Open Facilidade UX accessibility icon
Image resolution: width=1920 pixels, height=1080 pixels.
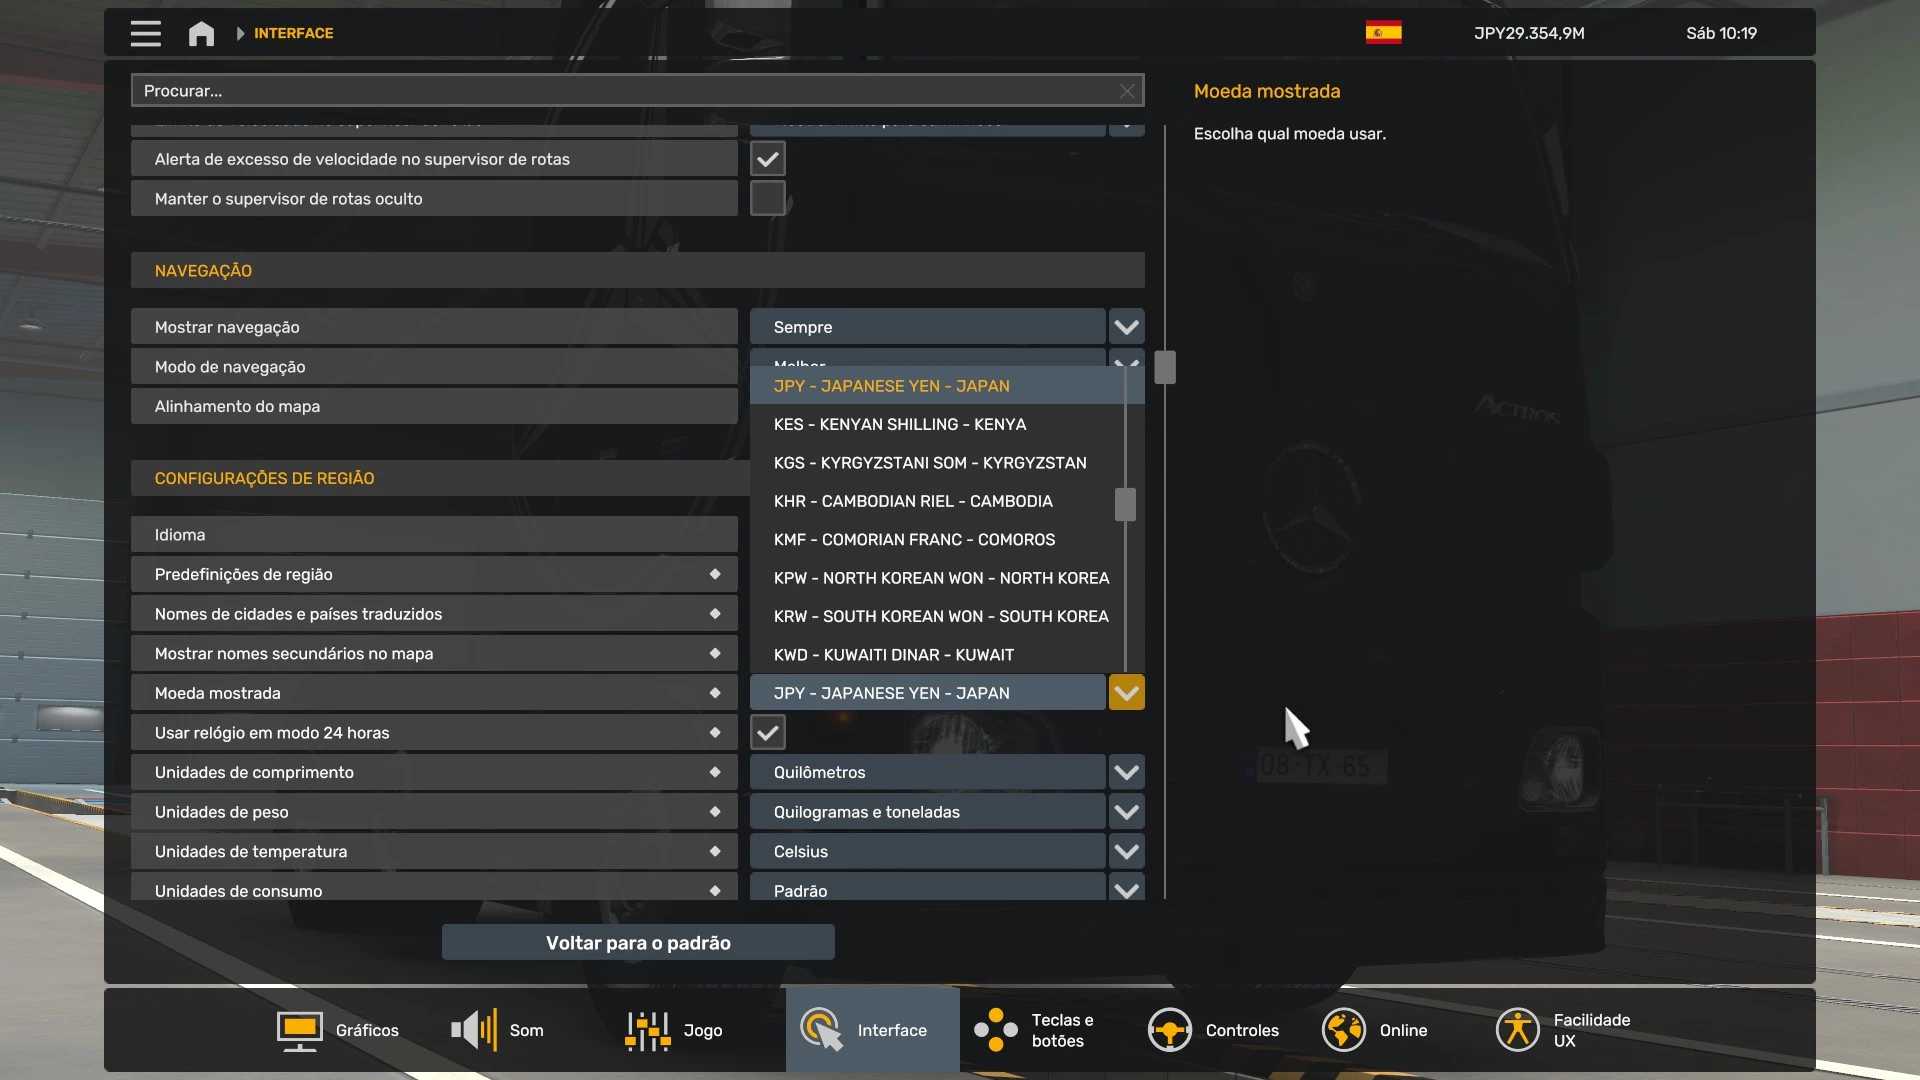(x=1517, y=1030)
